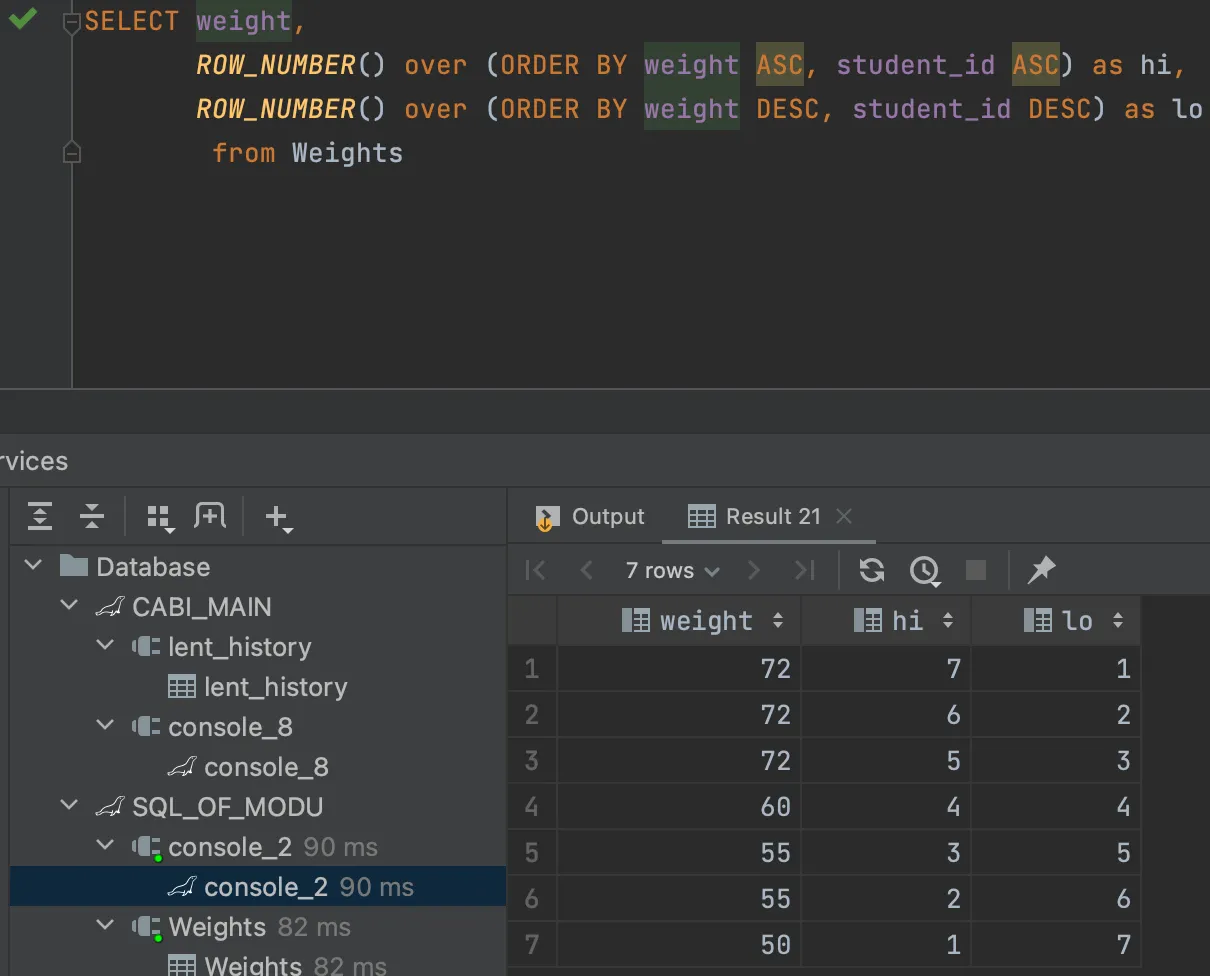The height and width of the screenshot is (976, 1210).
Task: Click the fold end marker beside from Weights
Action: (x=72, y=152)
